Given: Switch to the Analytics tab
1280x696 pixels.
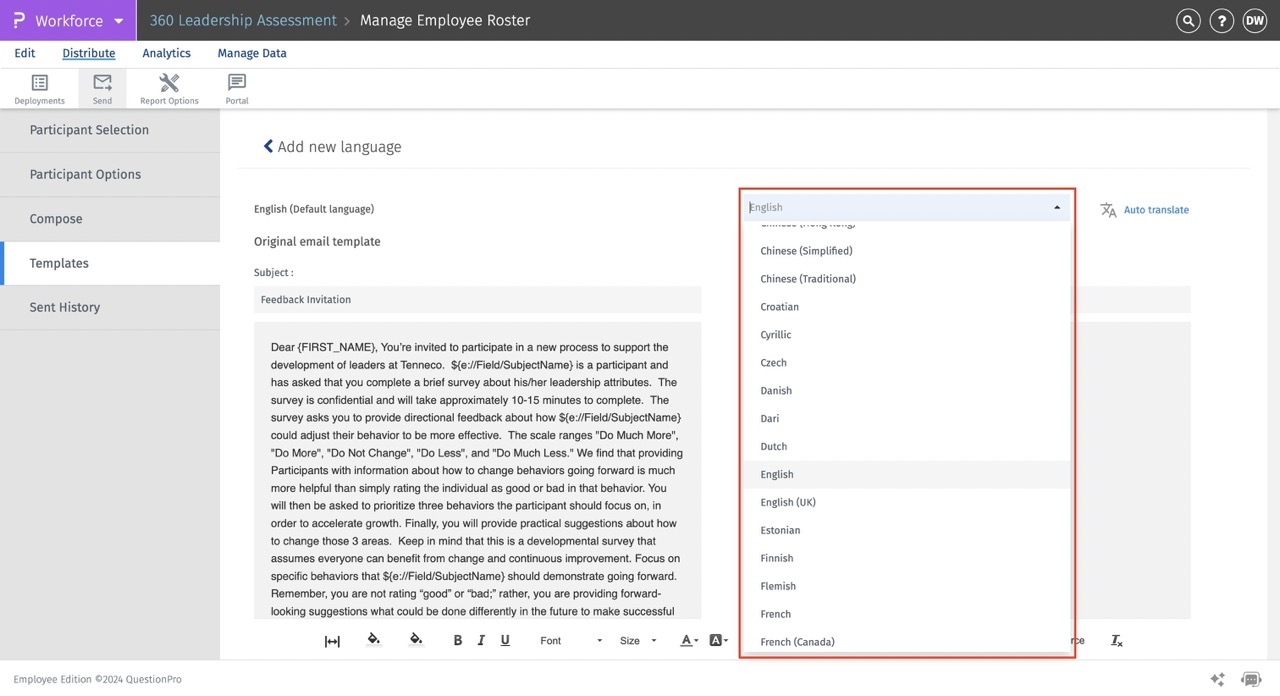Looking at the screenshot, I should [x=166, y=54].
